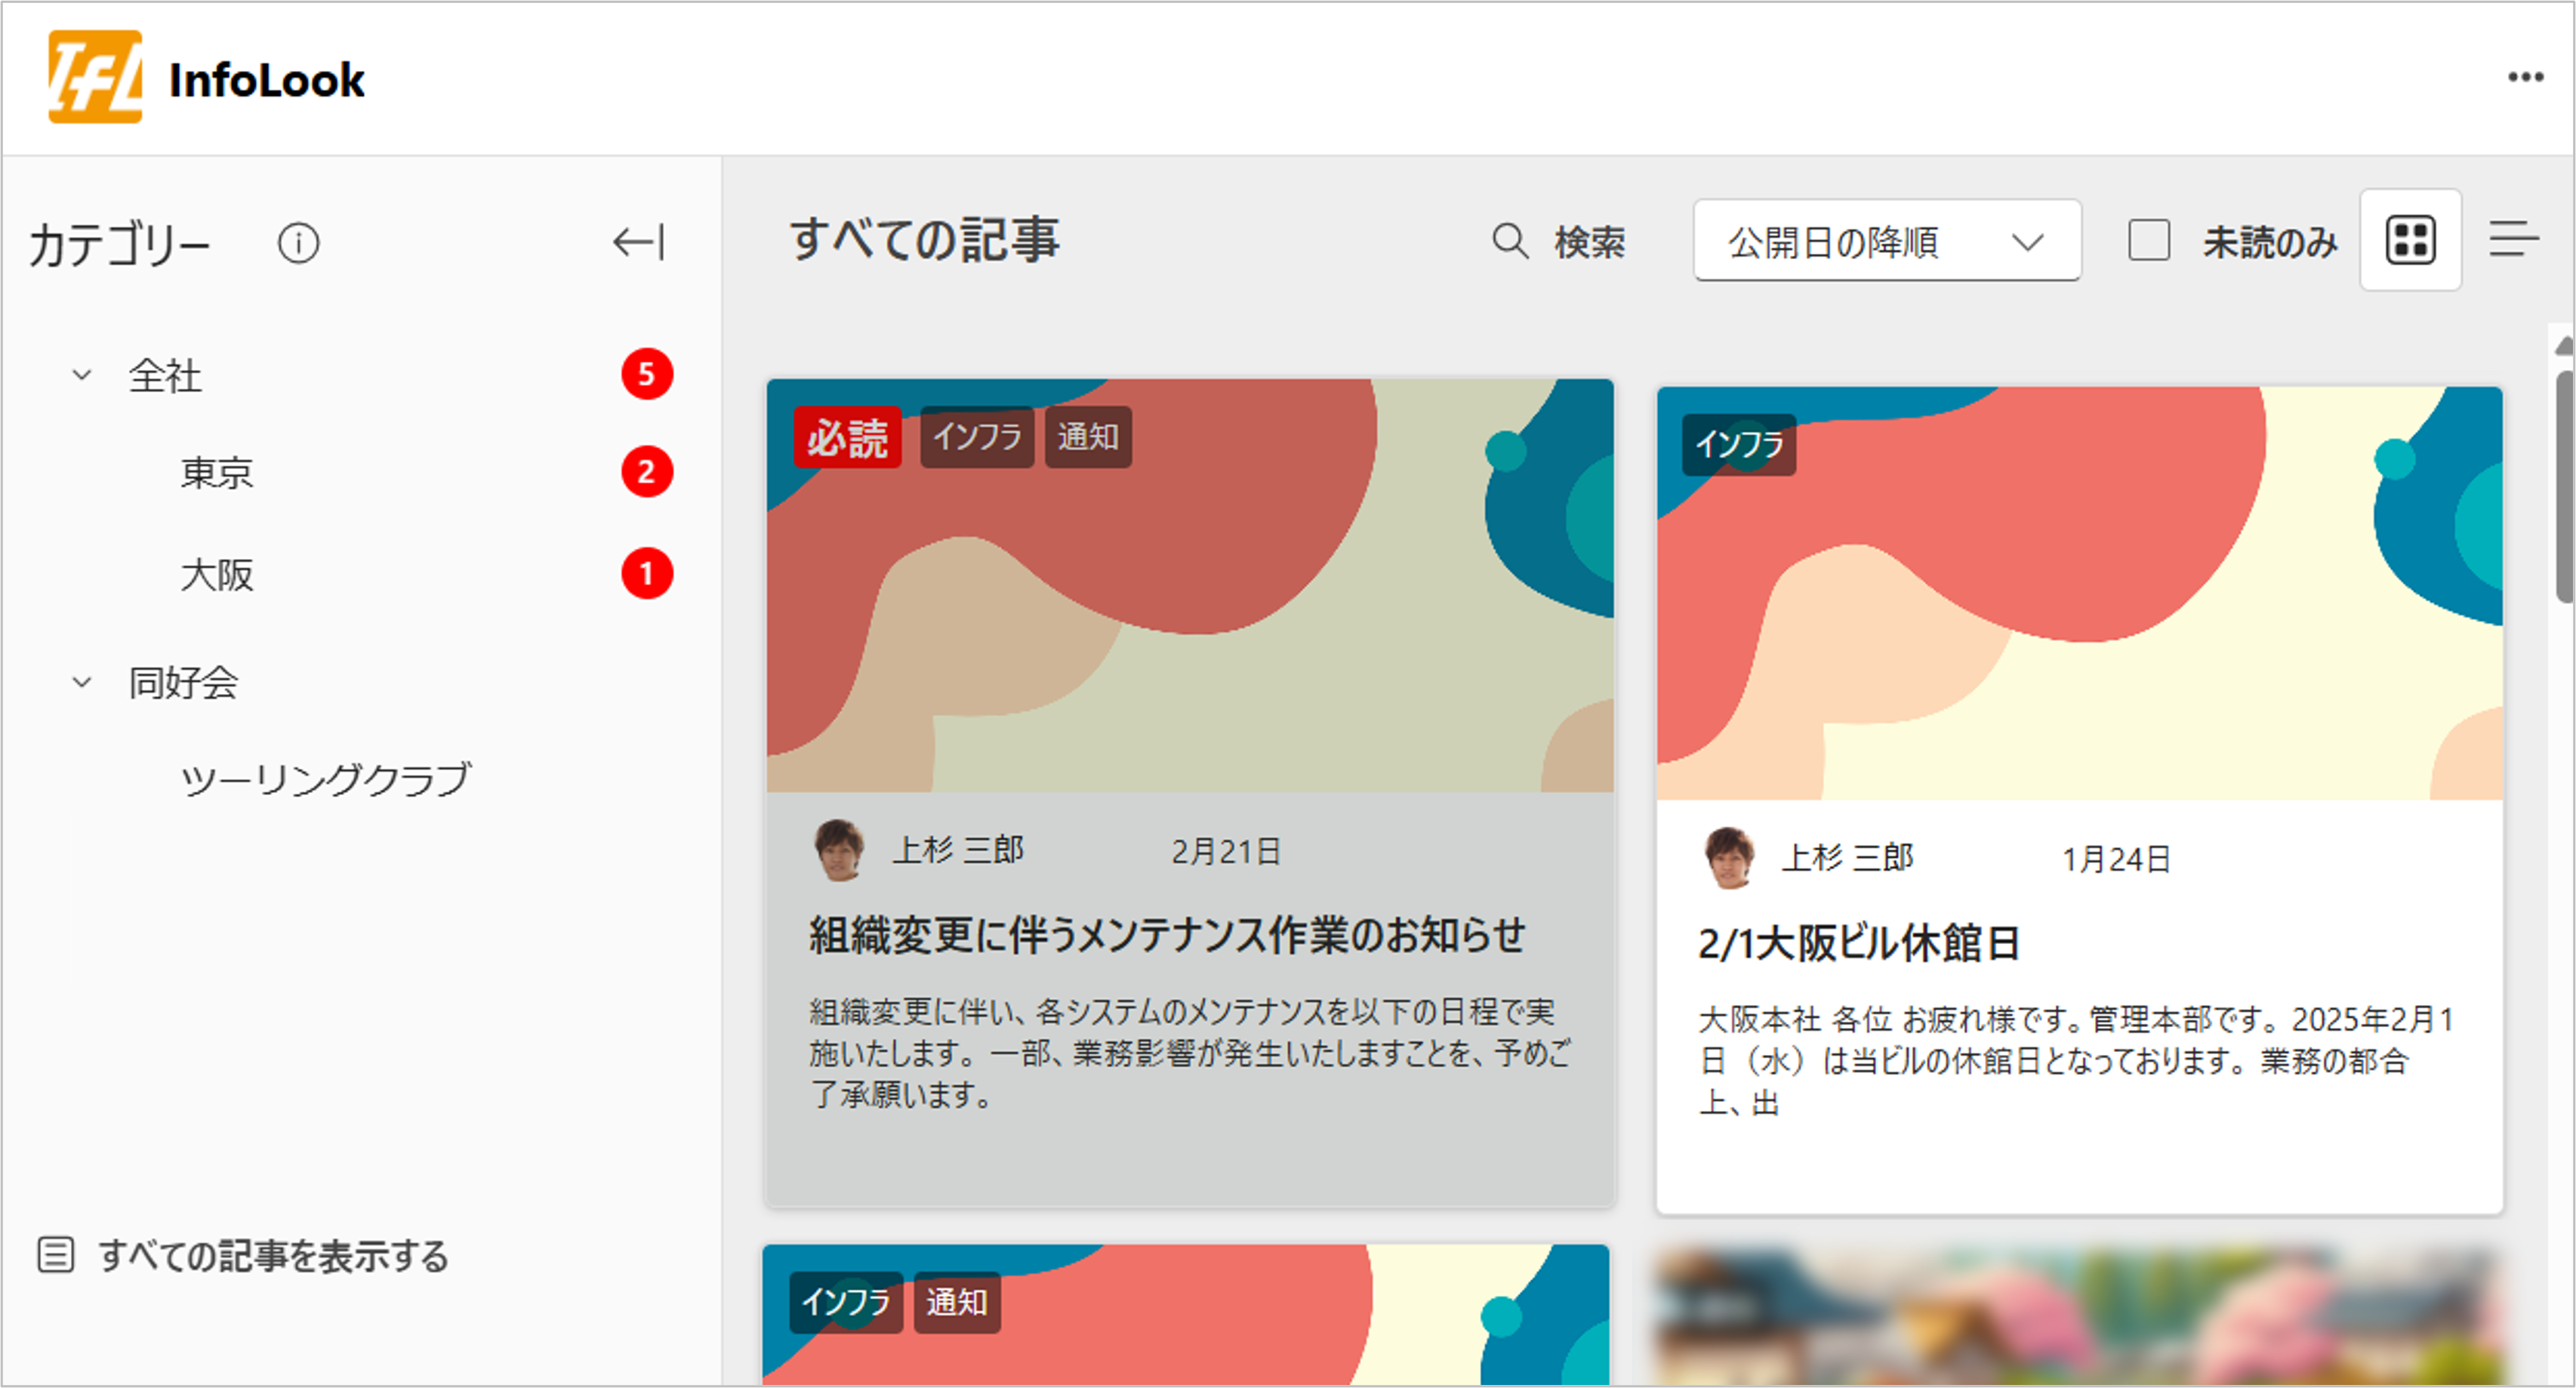The image size is (2576, 1388).
Task: Click the scrollbar up arrow
Action: coord(2565,346)
